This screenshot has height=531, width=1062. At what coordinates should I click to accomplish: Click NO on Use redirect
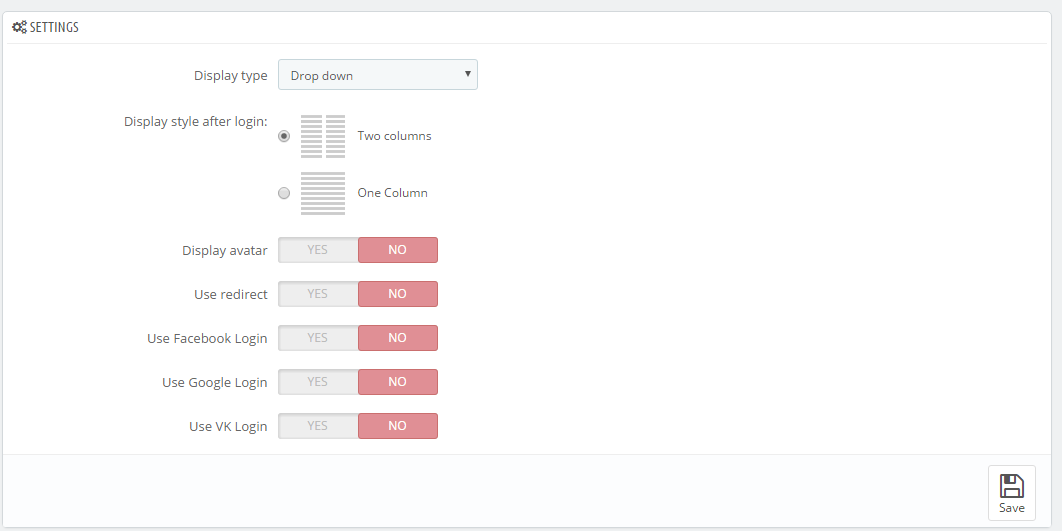398,294
